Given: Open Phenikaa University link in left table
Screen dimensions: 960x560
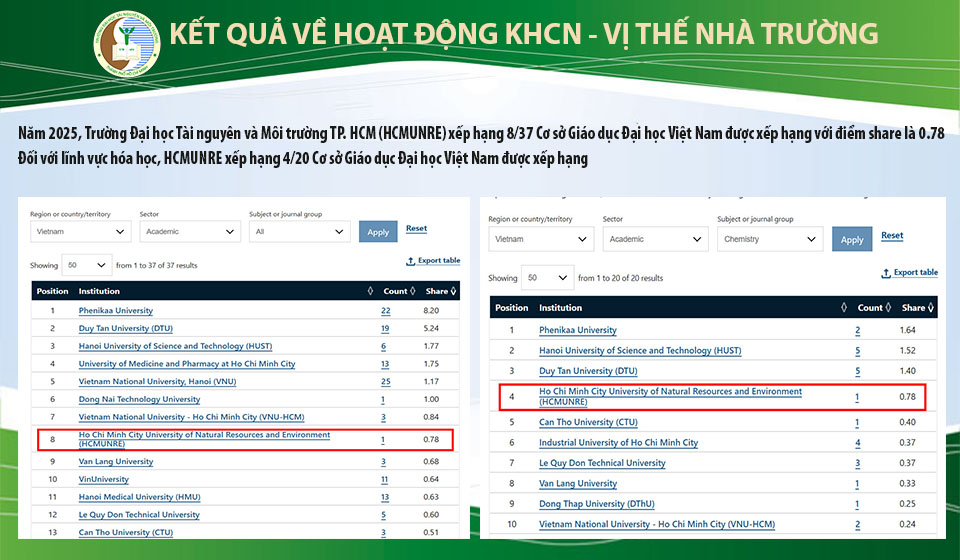Looking at the screenshot, I should coord(116,311).
